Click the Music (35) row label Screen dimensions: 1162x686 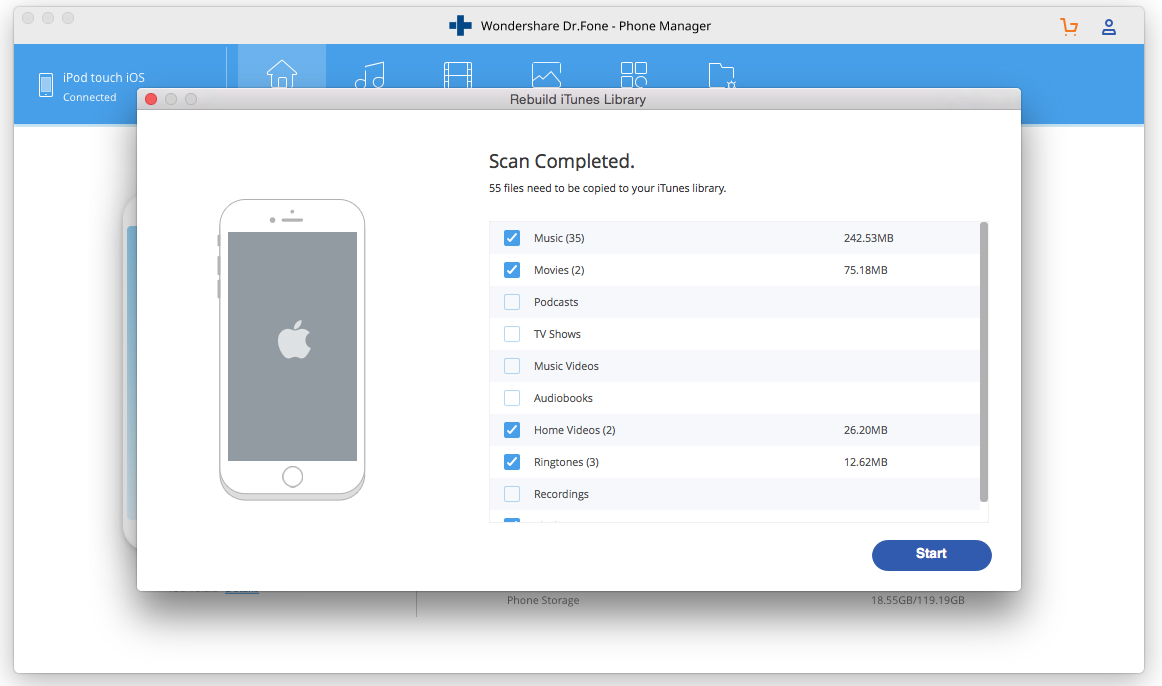[x=559, y=238]
